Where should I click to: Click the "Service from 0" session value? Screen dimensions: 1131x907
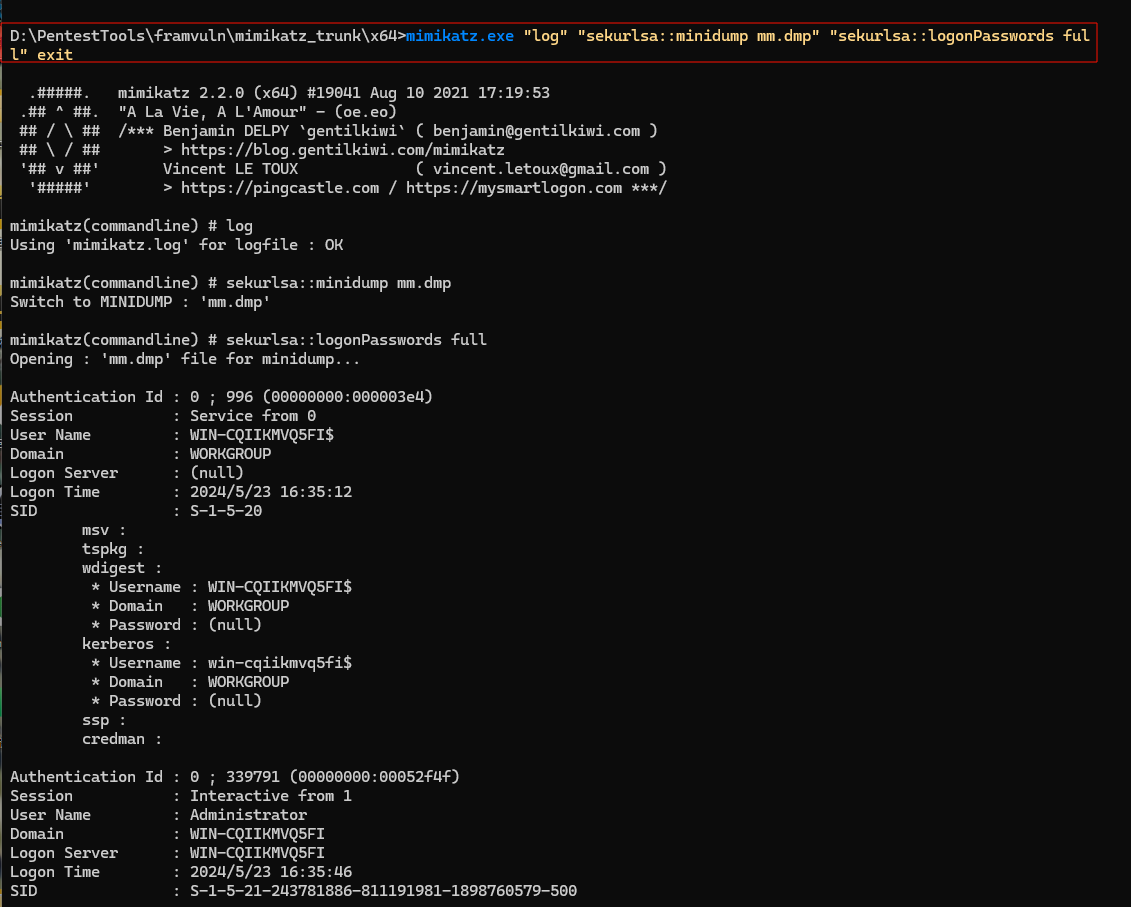click(252, 416)
